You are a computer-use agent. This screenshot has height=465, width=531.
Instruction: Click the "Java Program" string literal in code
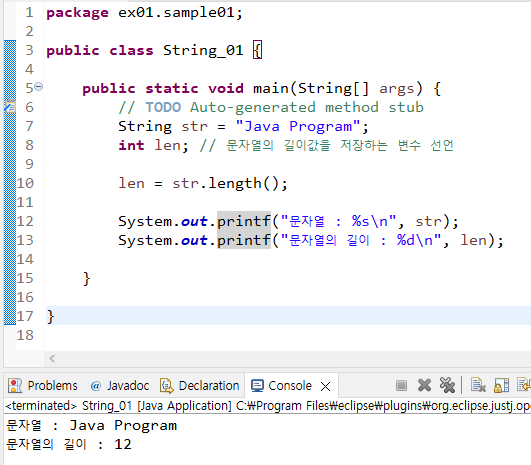tap(298, 127)
